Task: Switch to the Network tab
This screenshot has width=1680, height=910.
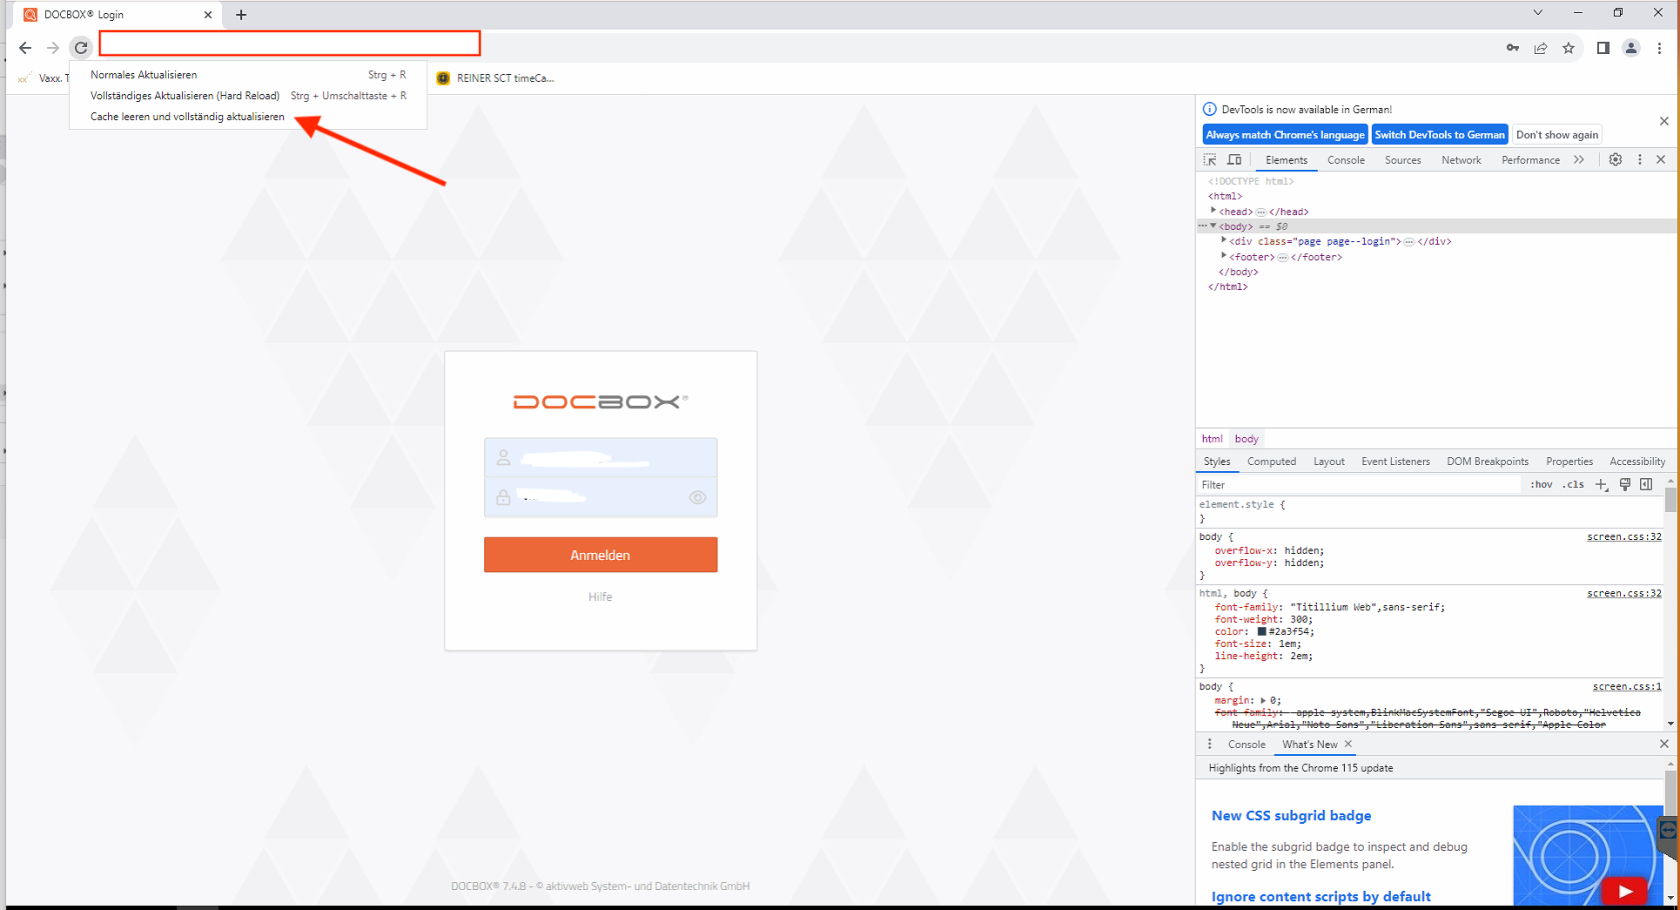Action: coord(1461,160)
